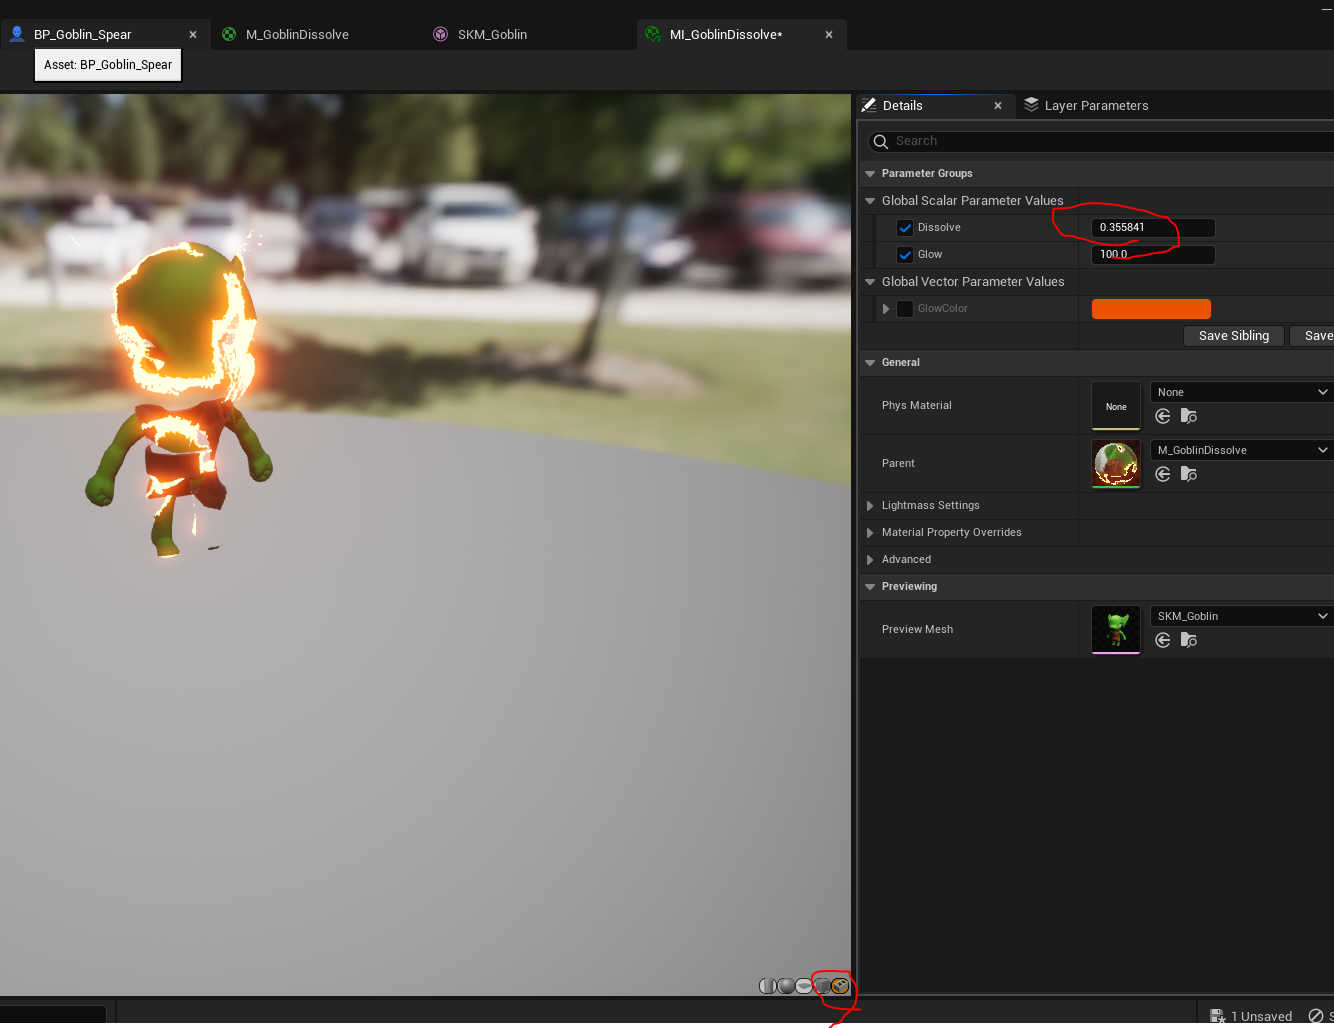Click the MI_GoblinDissolve material instance tab icon
The image size is (1334, 1028).
coord(653,34)
